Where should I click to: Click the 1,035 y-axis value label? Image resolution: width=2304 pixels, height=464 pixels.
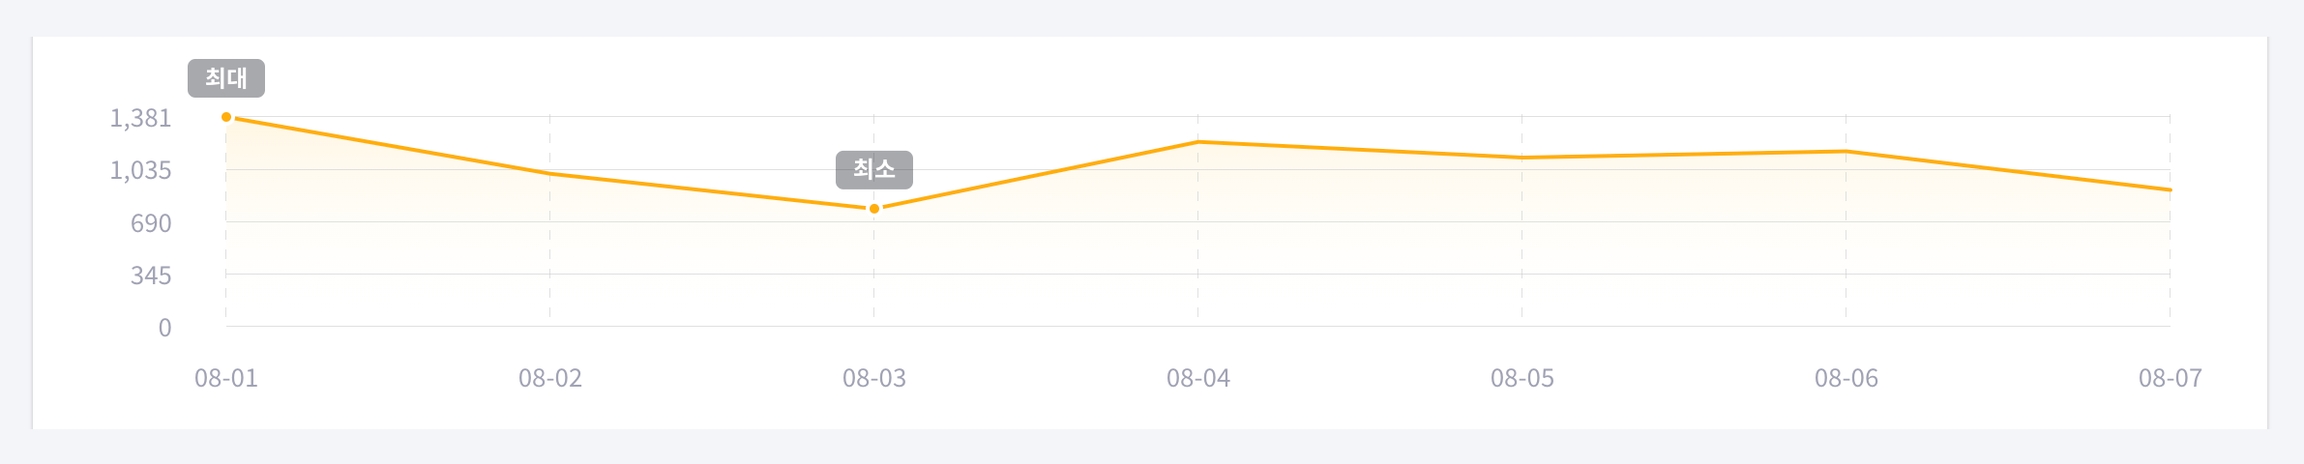(x=141, y=170)
